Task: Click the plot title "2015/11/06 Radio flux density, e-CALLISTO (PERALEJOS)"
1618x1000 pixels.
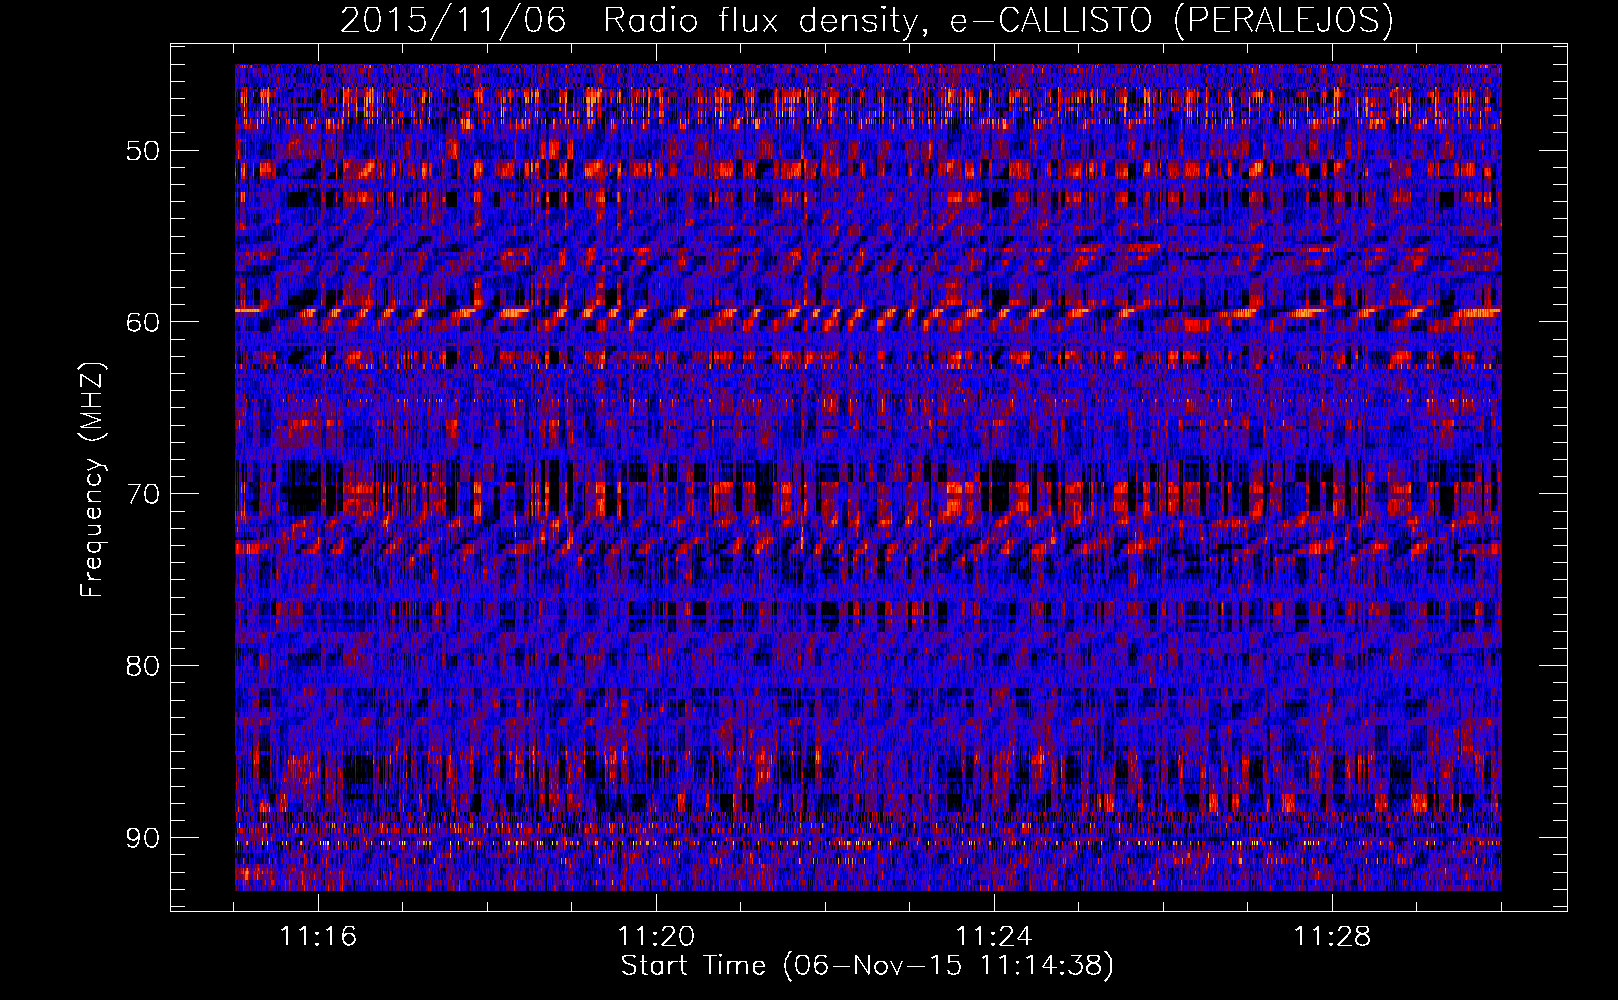Action: point(866,21)
